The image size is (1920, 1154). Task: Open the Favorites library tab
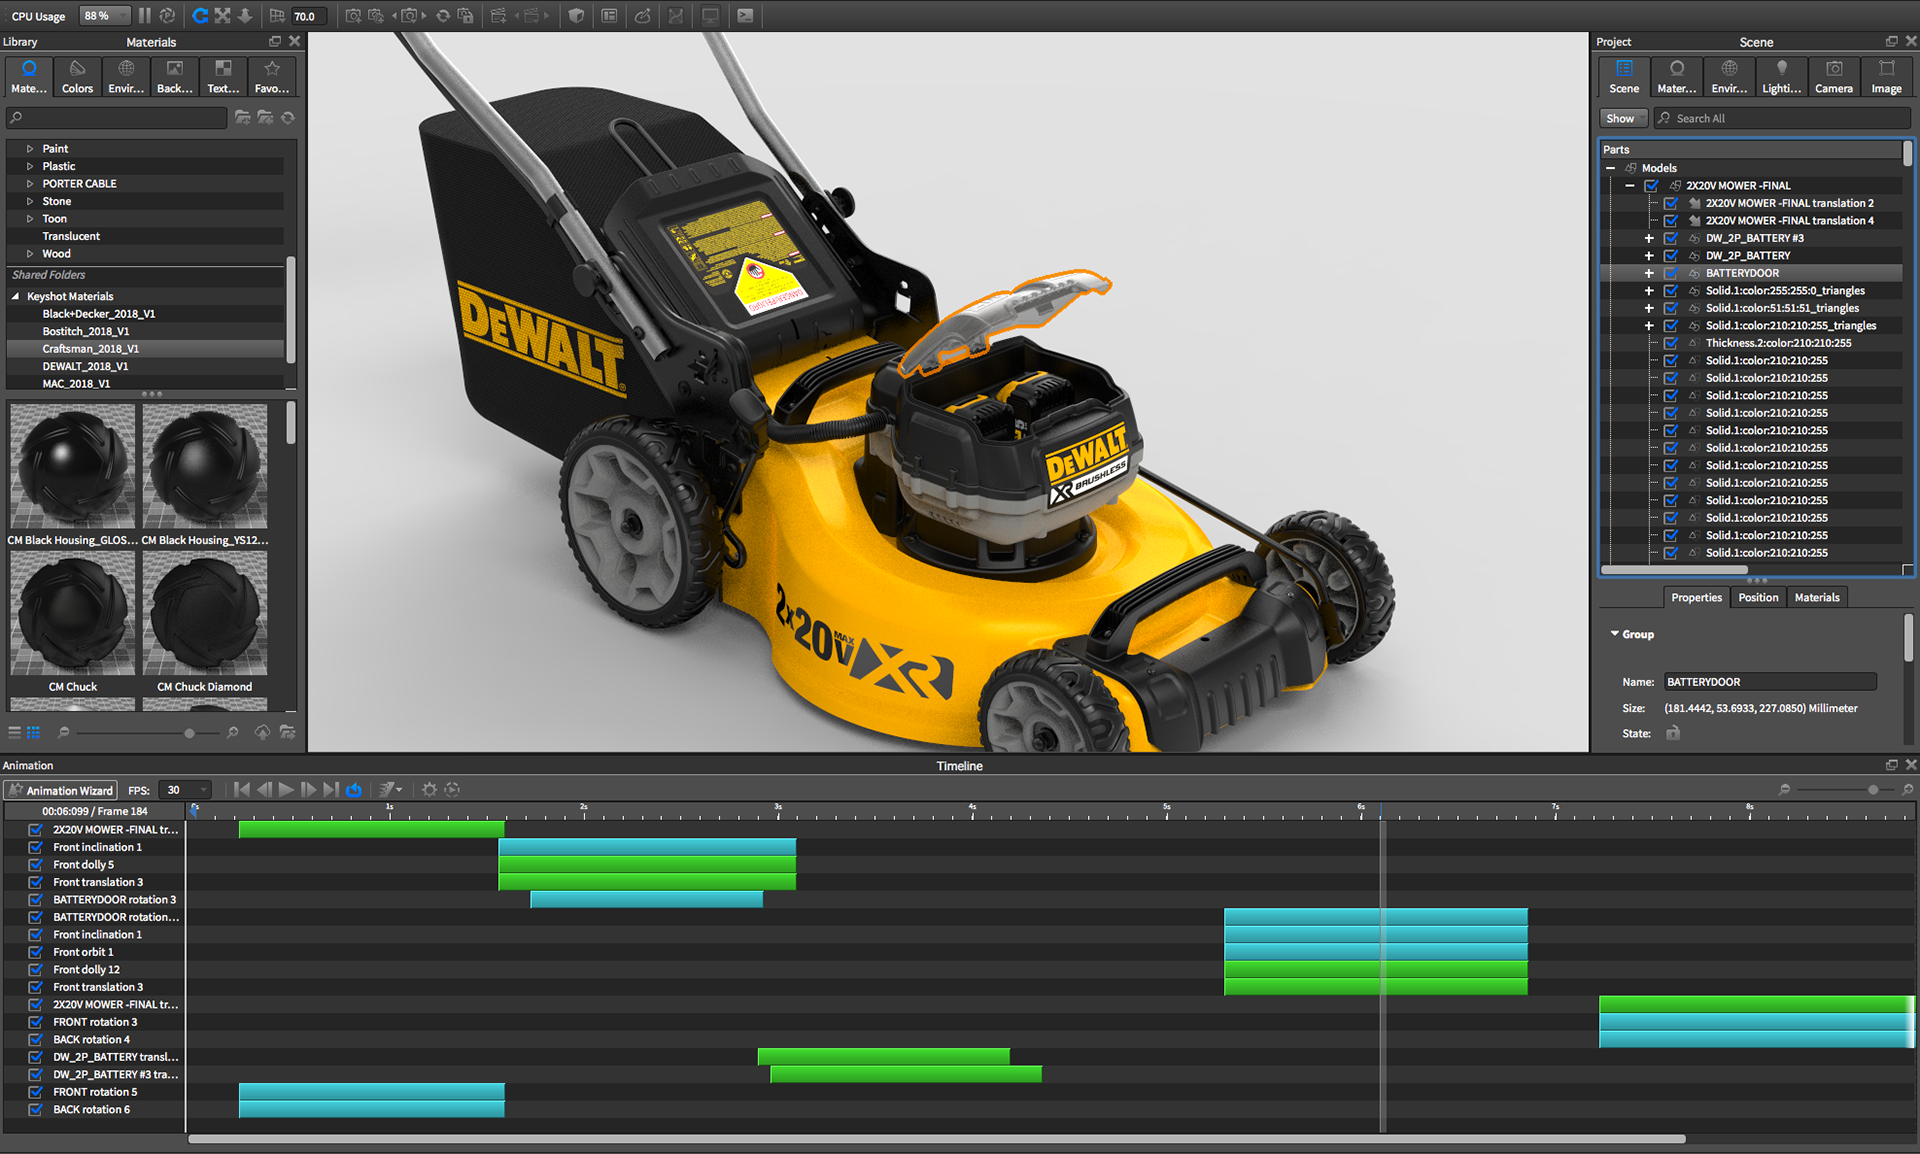(272, 76)
